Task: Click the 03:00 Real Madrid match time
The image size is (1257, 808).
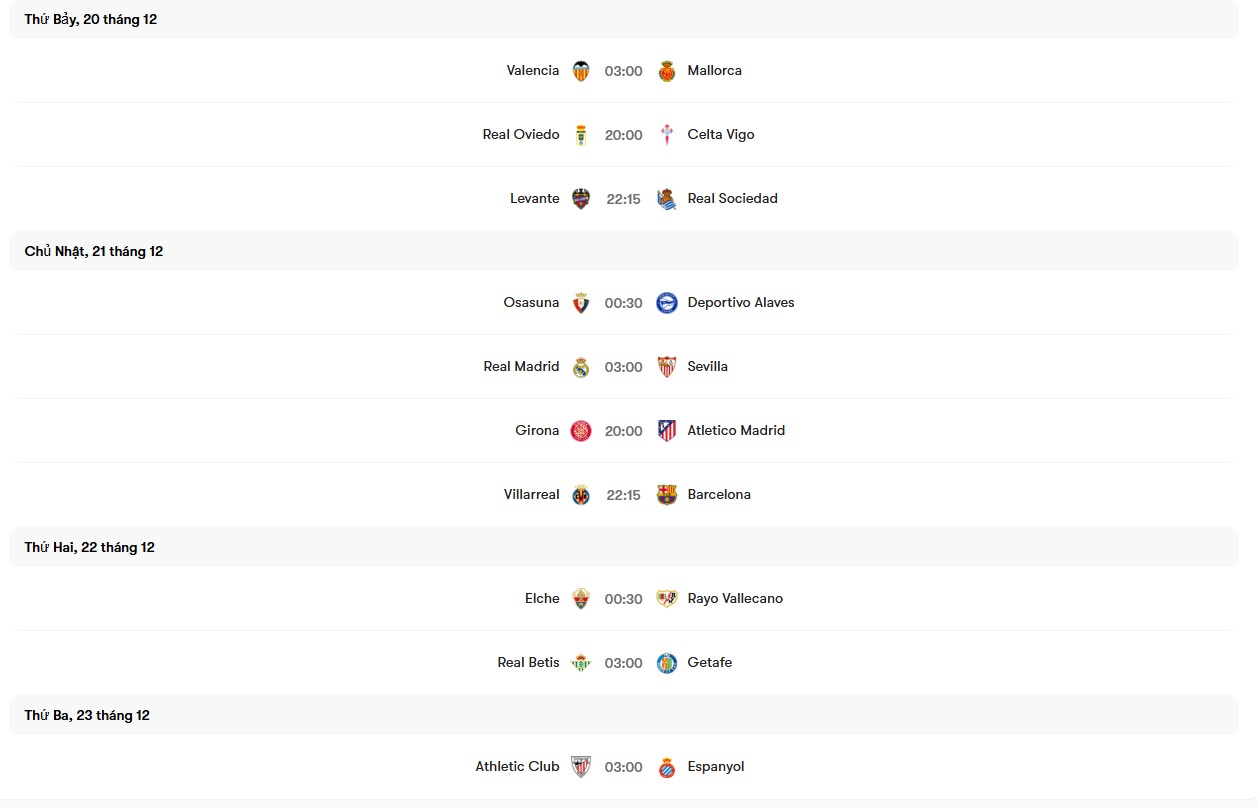Action: pyautogui.click(x=624, y=367)
